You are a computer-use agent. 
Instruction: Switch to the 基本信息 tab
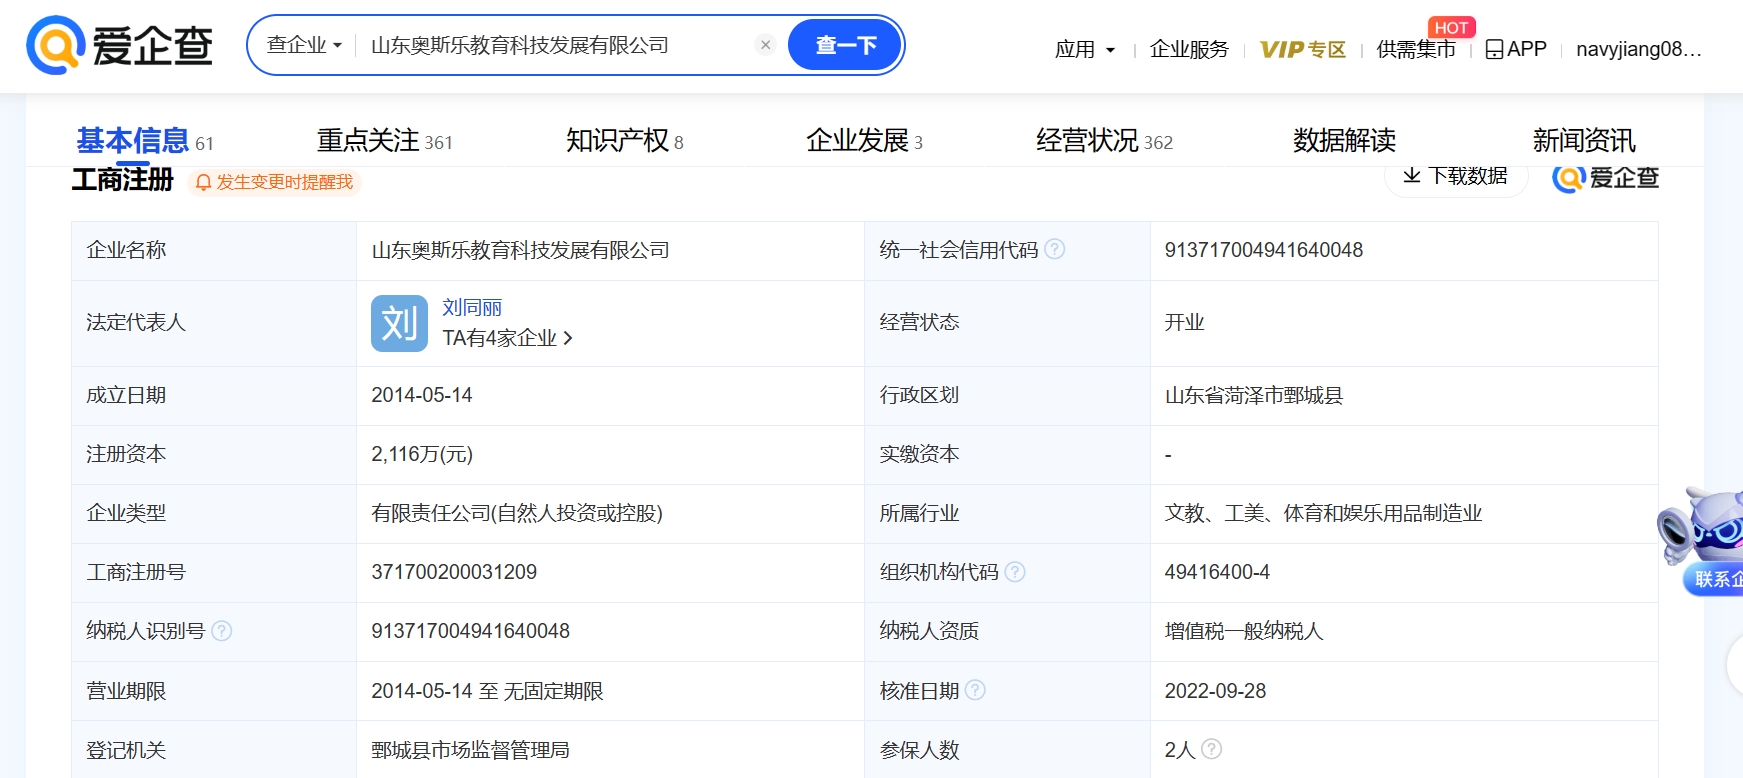click(x=144, y=141)
